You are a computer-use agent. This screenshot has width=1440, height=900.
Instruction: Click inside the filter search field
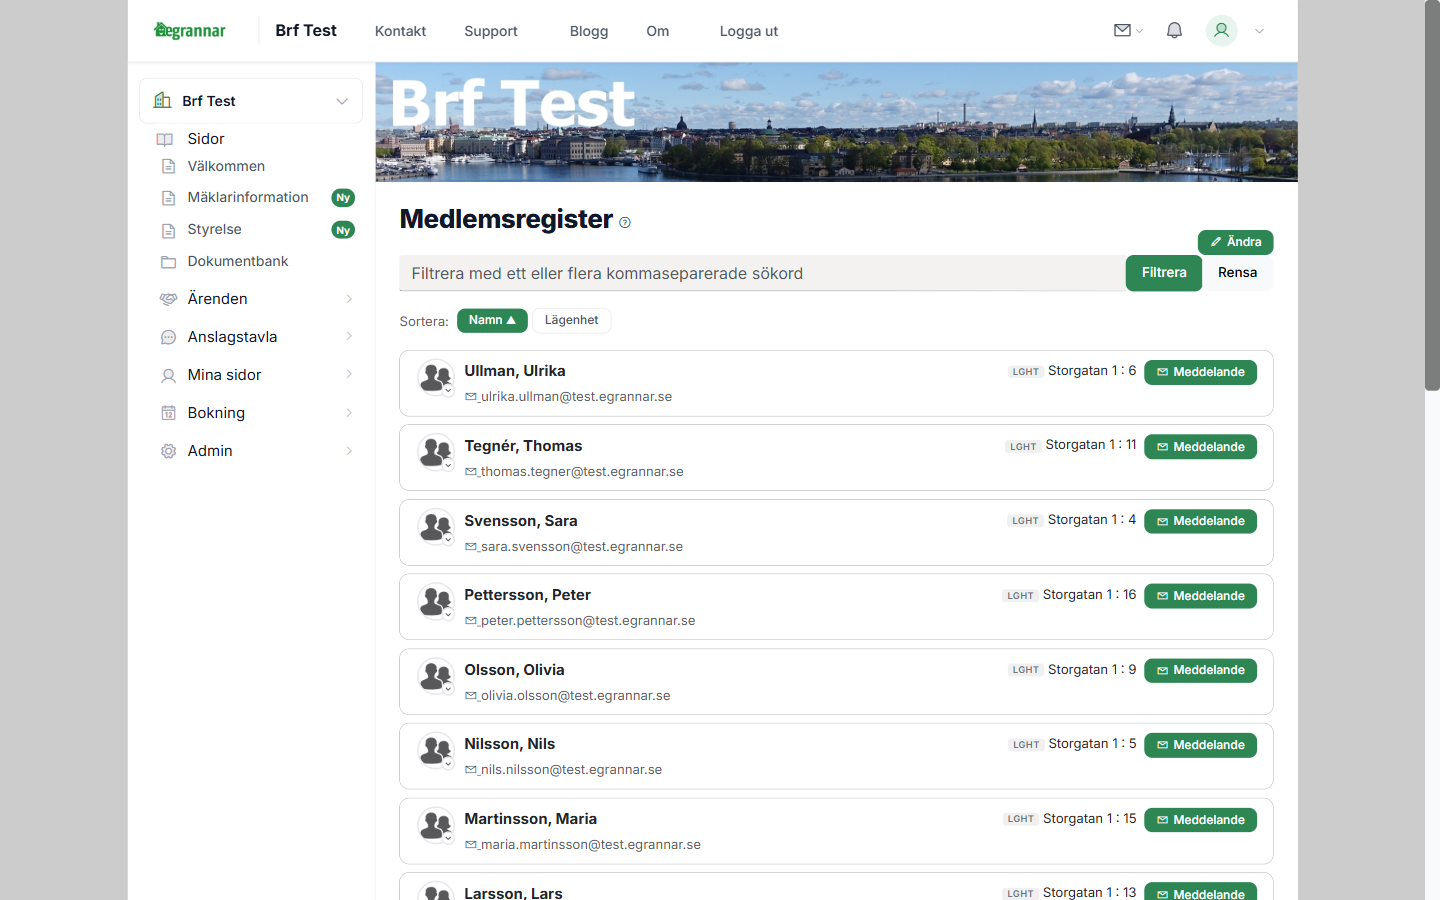pos(700,273)
